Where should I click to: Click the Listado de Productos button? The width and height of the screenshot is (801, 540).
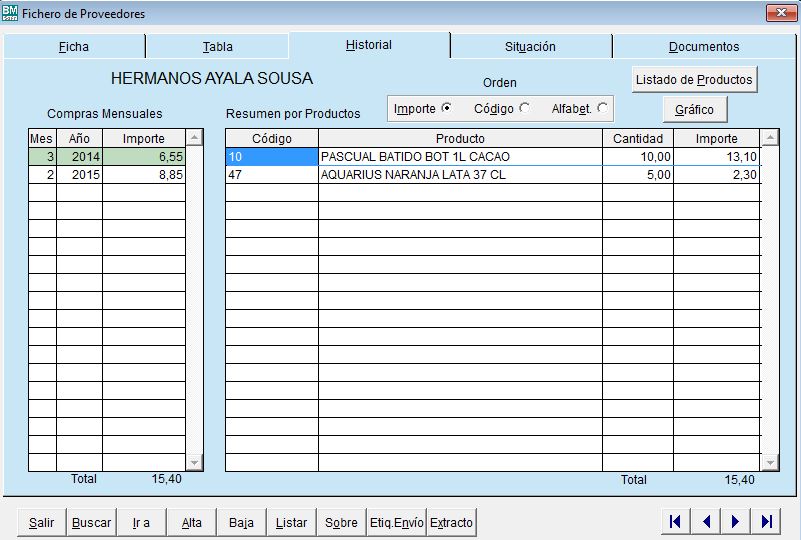[695, 79]
